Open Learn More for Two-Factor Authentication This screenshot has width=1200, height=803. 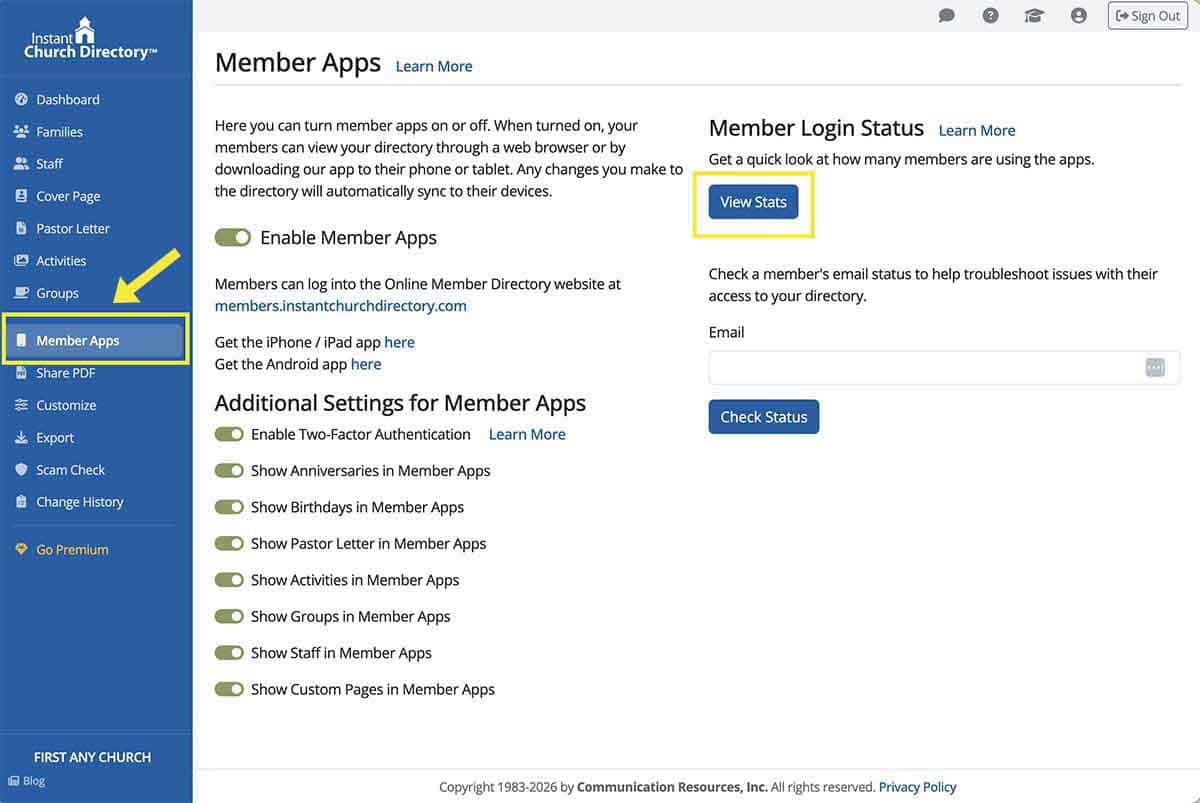click(x=527, y=434)
